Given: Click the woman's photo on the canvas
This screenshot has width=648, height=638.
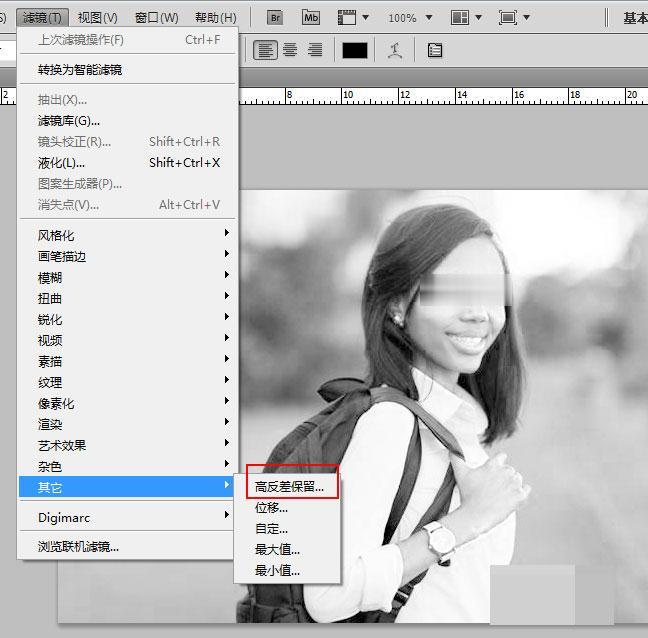Looking at the screenshot, I should point(444,406).
